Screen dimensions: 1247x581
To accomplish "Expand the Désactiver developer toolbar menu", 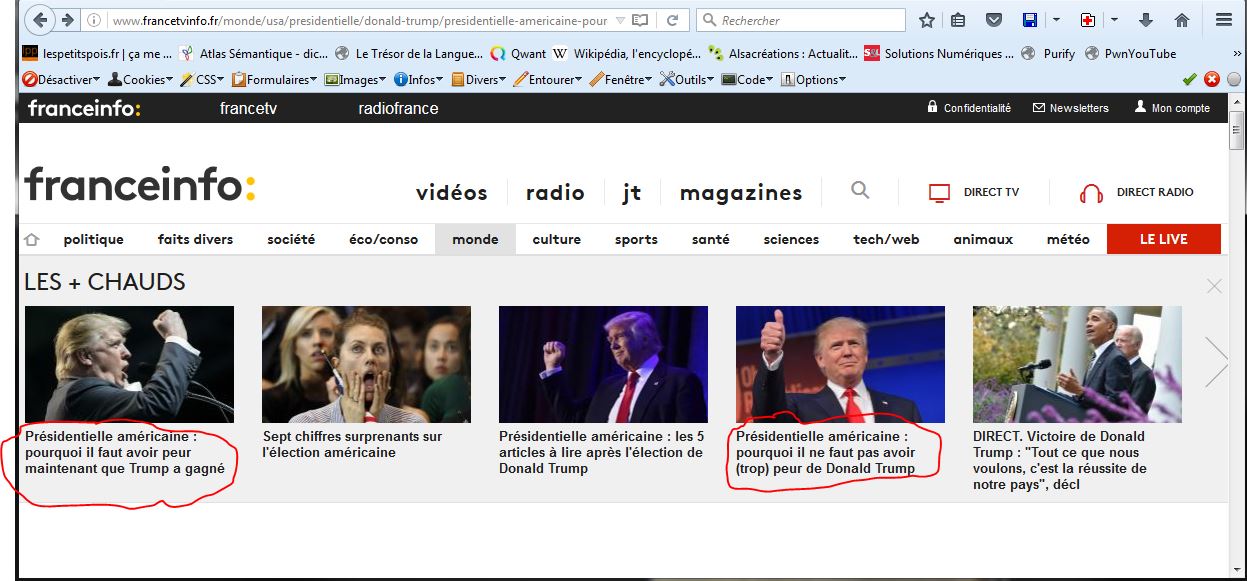I will tap(62, 79).
